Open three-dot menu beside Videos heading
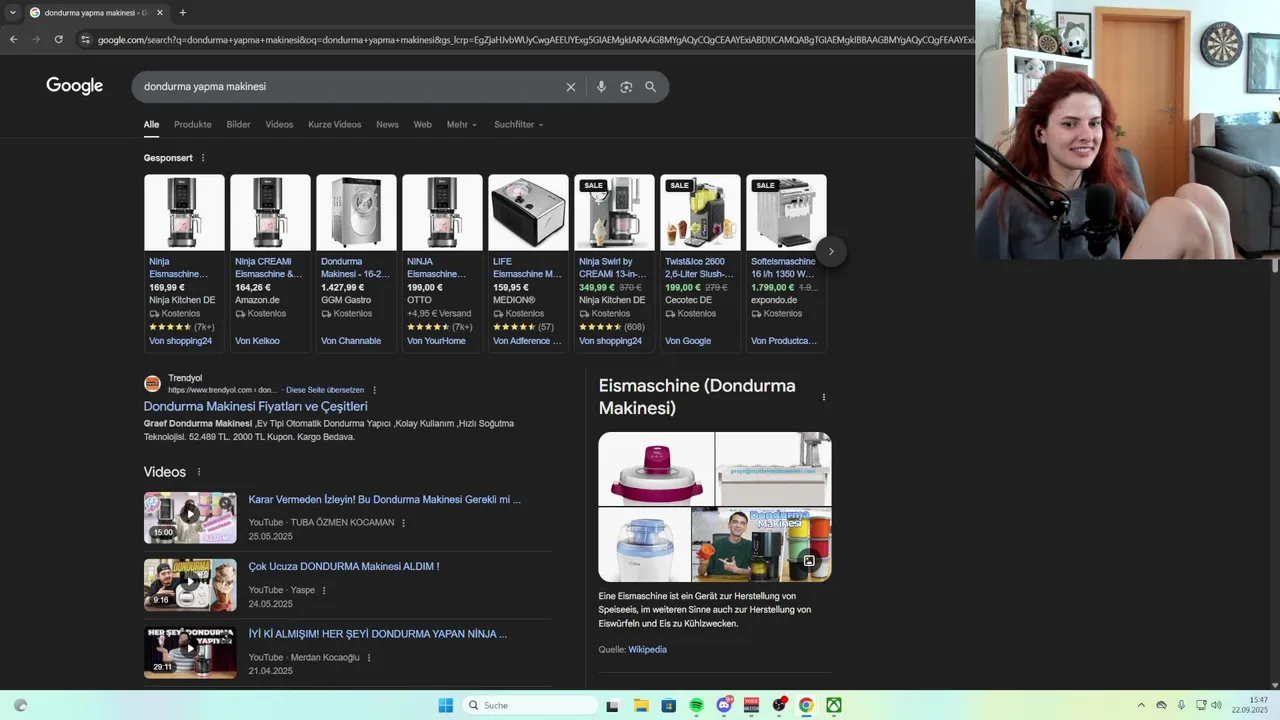The width and height of the screenshot is (1280, 720). tap(199, 472)
